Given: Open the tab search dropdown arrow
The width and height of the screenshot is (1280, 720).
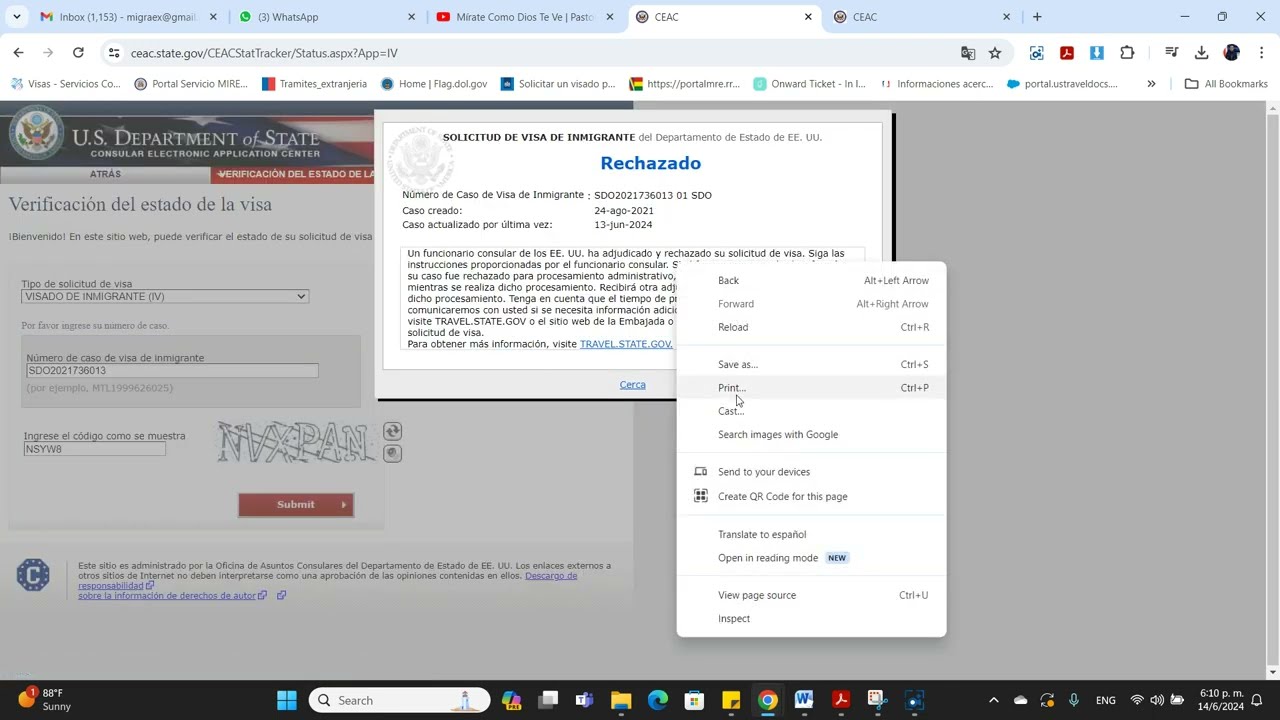Looking at the screenshot, I should pos(18,17).
